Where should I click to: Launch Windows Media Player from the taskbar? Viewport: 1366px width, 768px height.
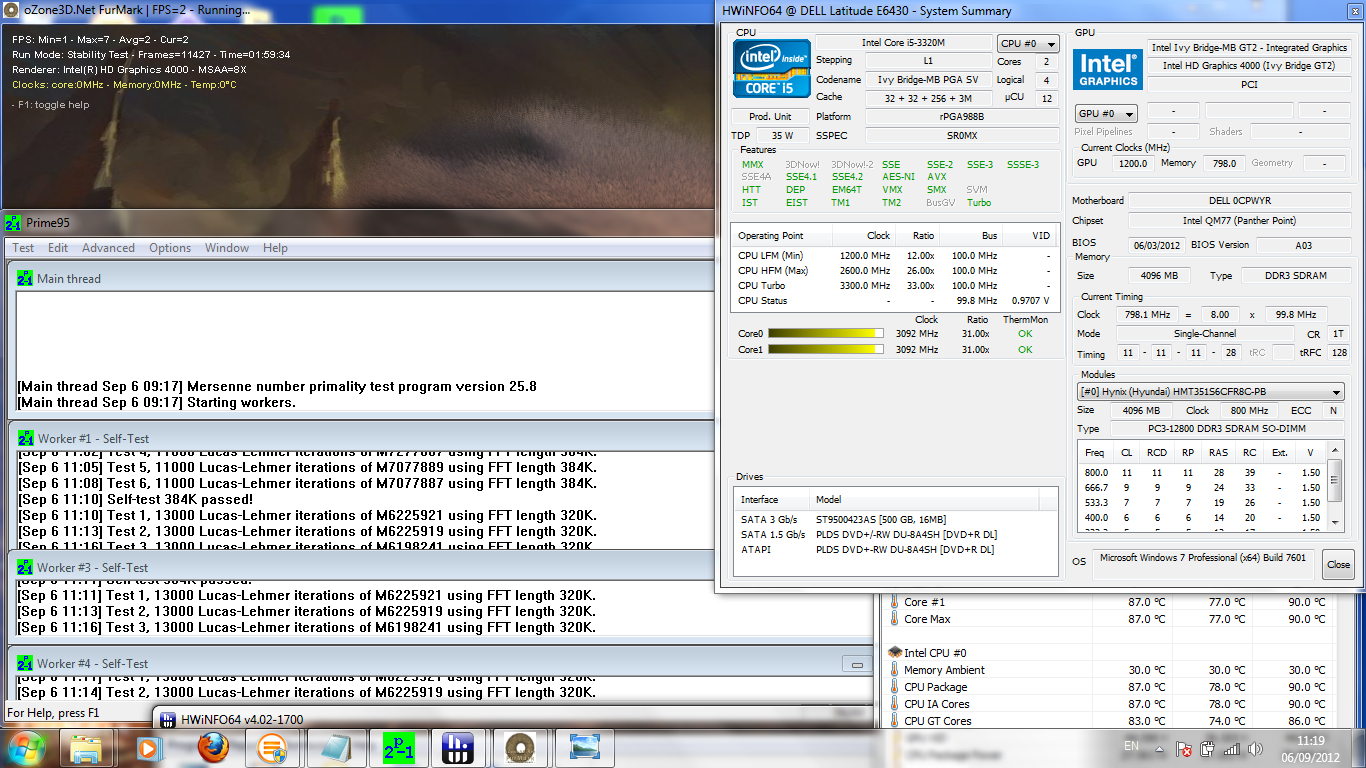(149, 748)
